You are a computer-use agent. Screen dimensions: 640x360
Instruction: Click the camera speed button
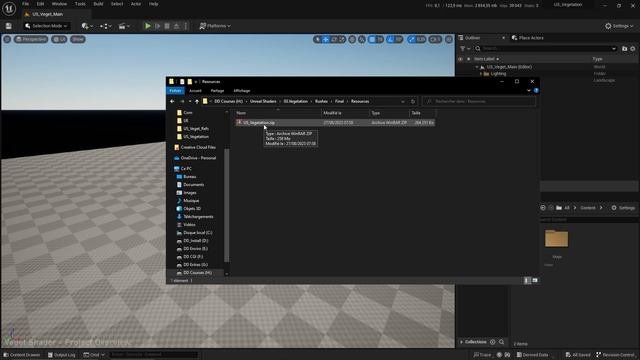436,40
